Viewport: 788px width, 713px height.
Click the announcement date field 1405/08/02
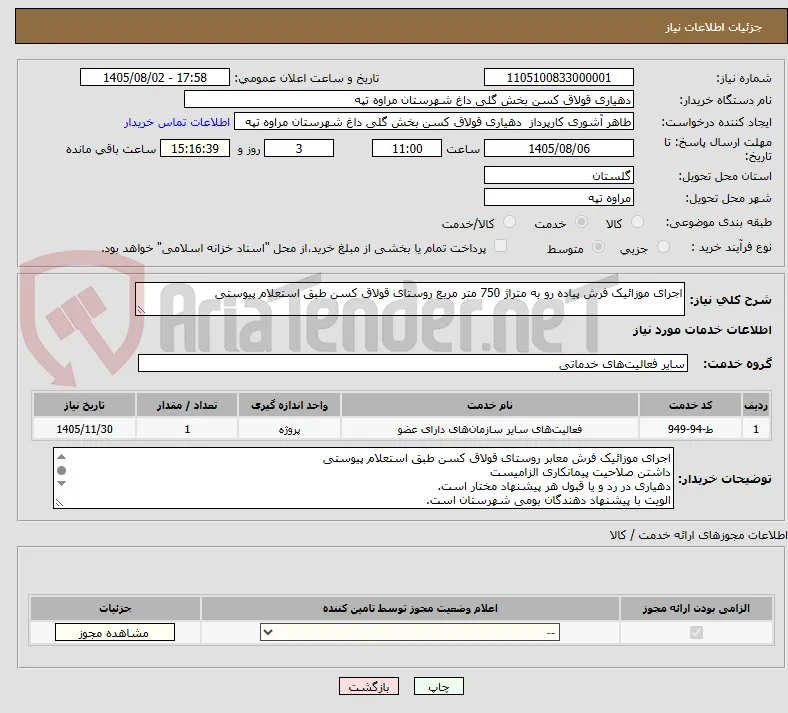point(155,77)
